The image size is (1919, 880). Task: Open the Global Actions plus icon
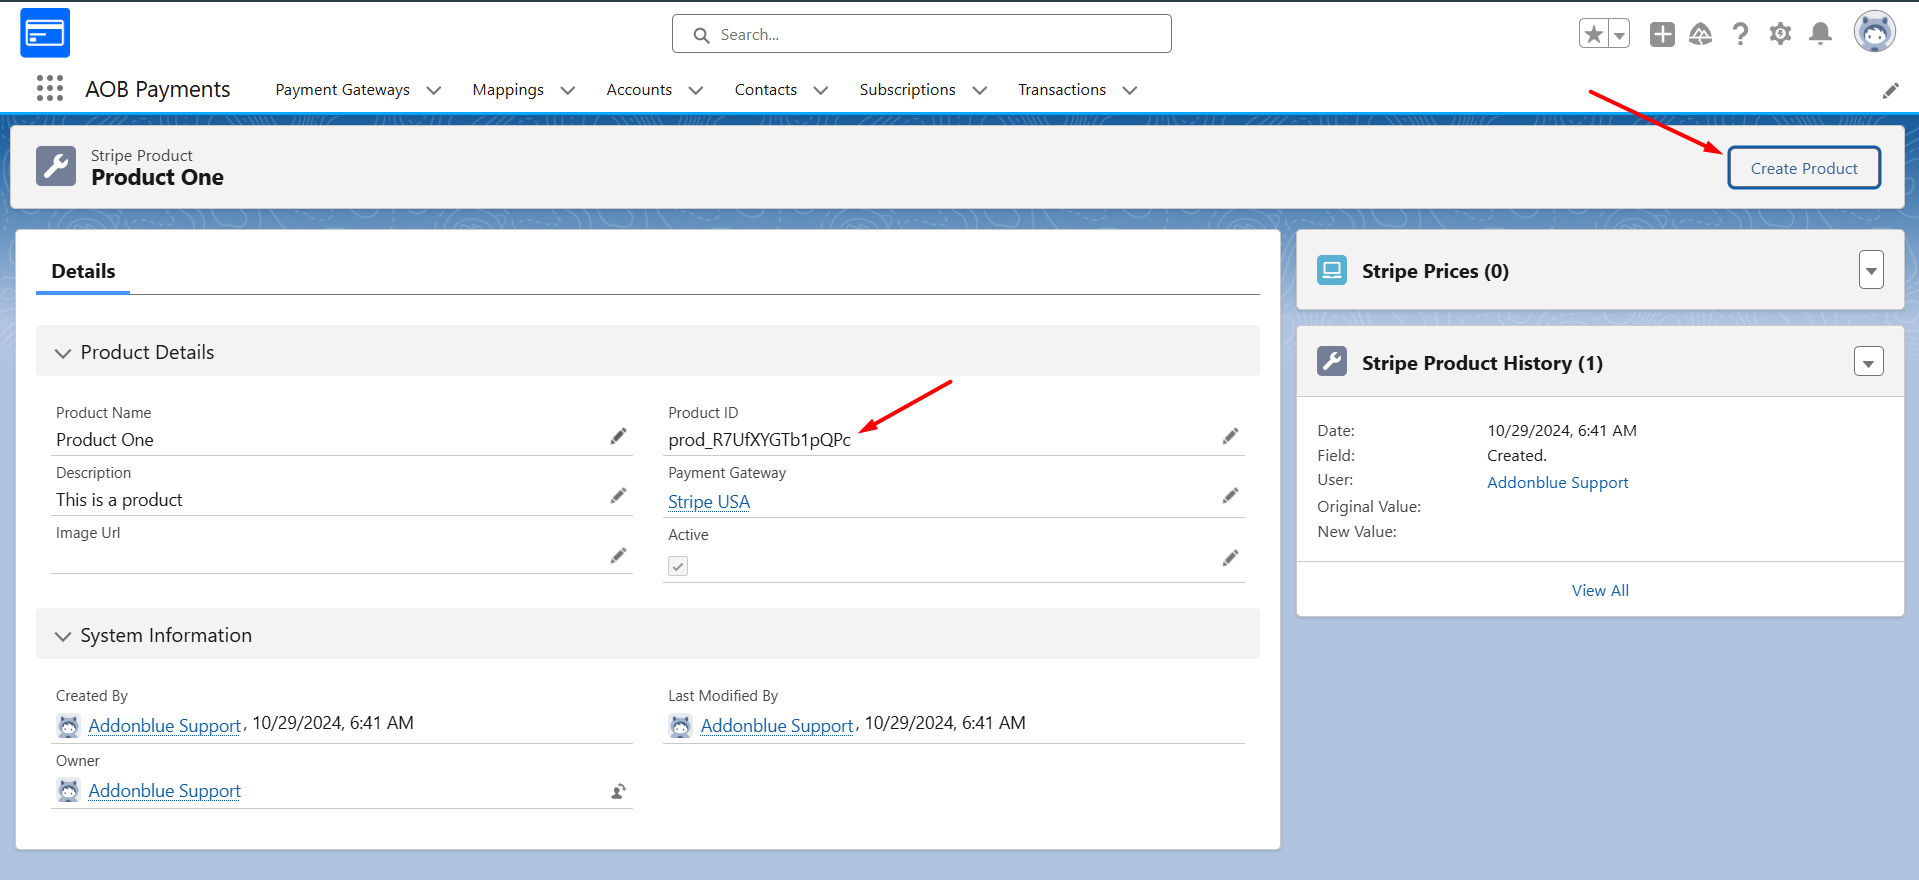(x=1662, y=34)
